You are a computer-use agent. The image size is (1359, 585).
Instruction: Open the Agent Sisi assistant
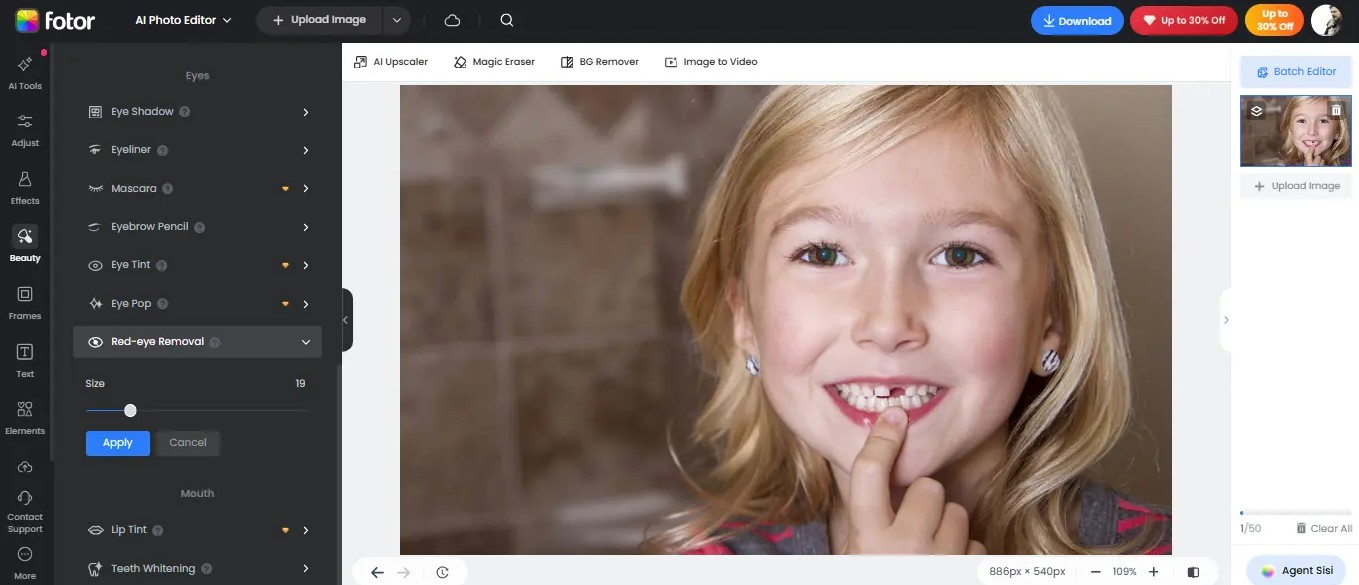(1297, 570)
